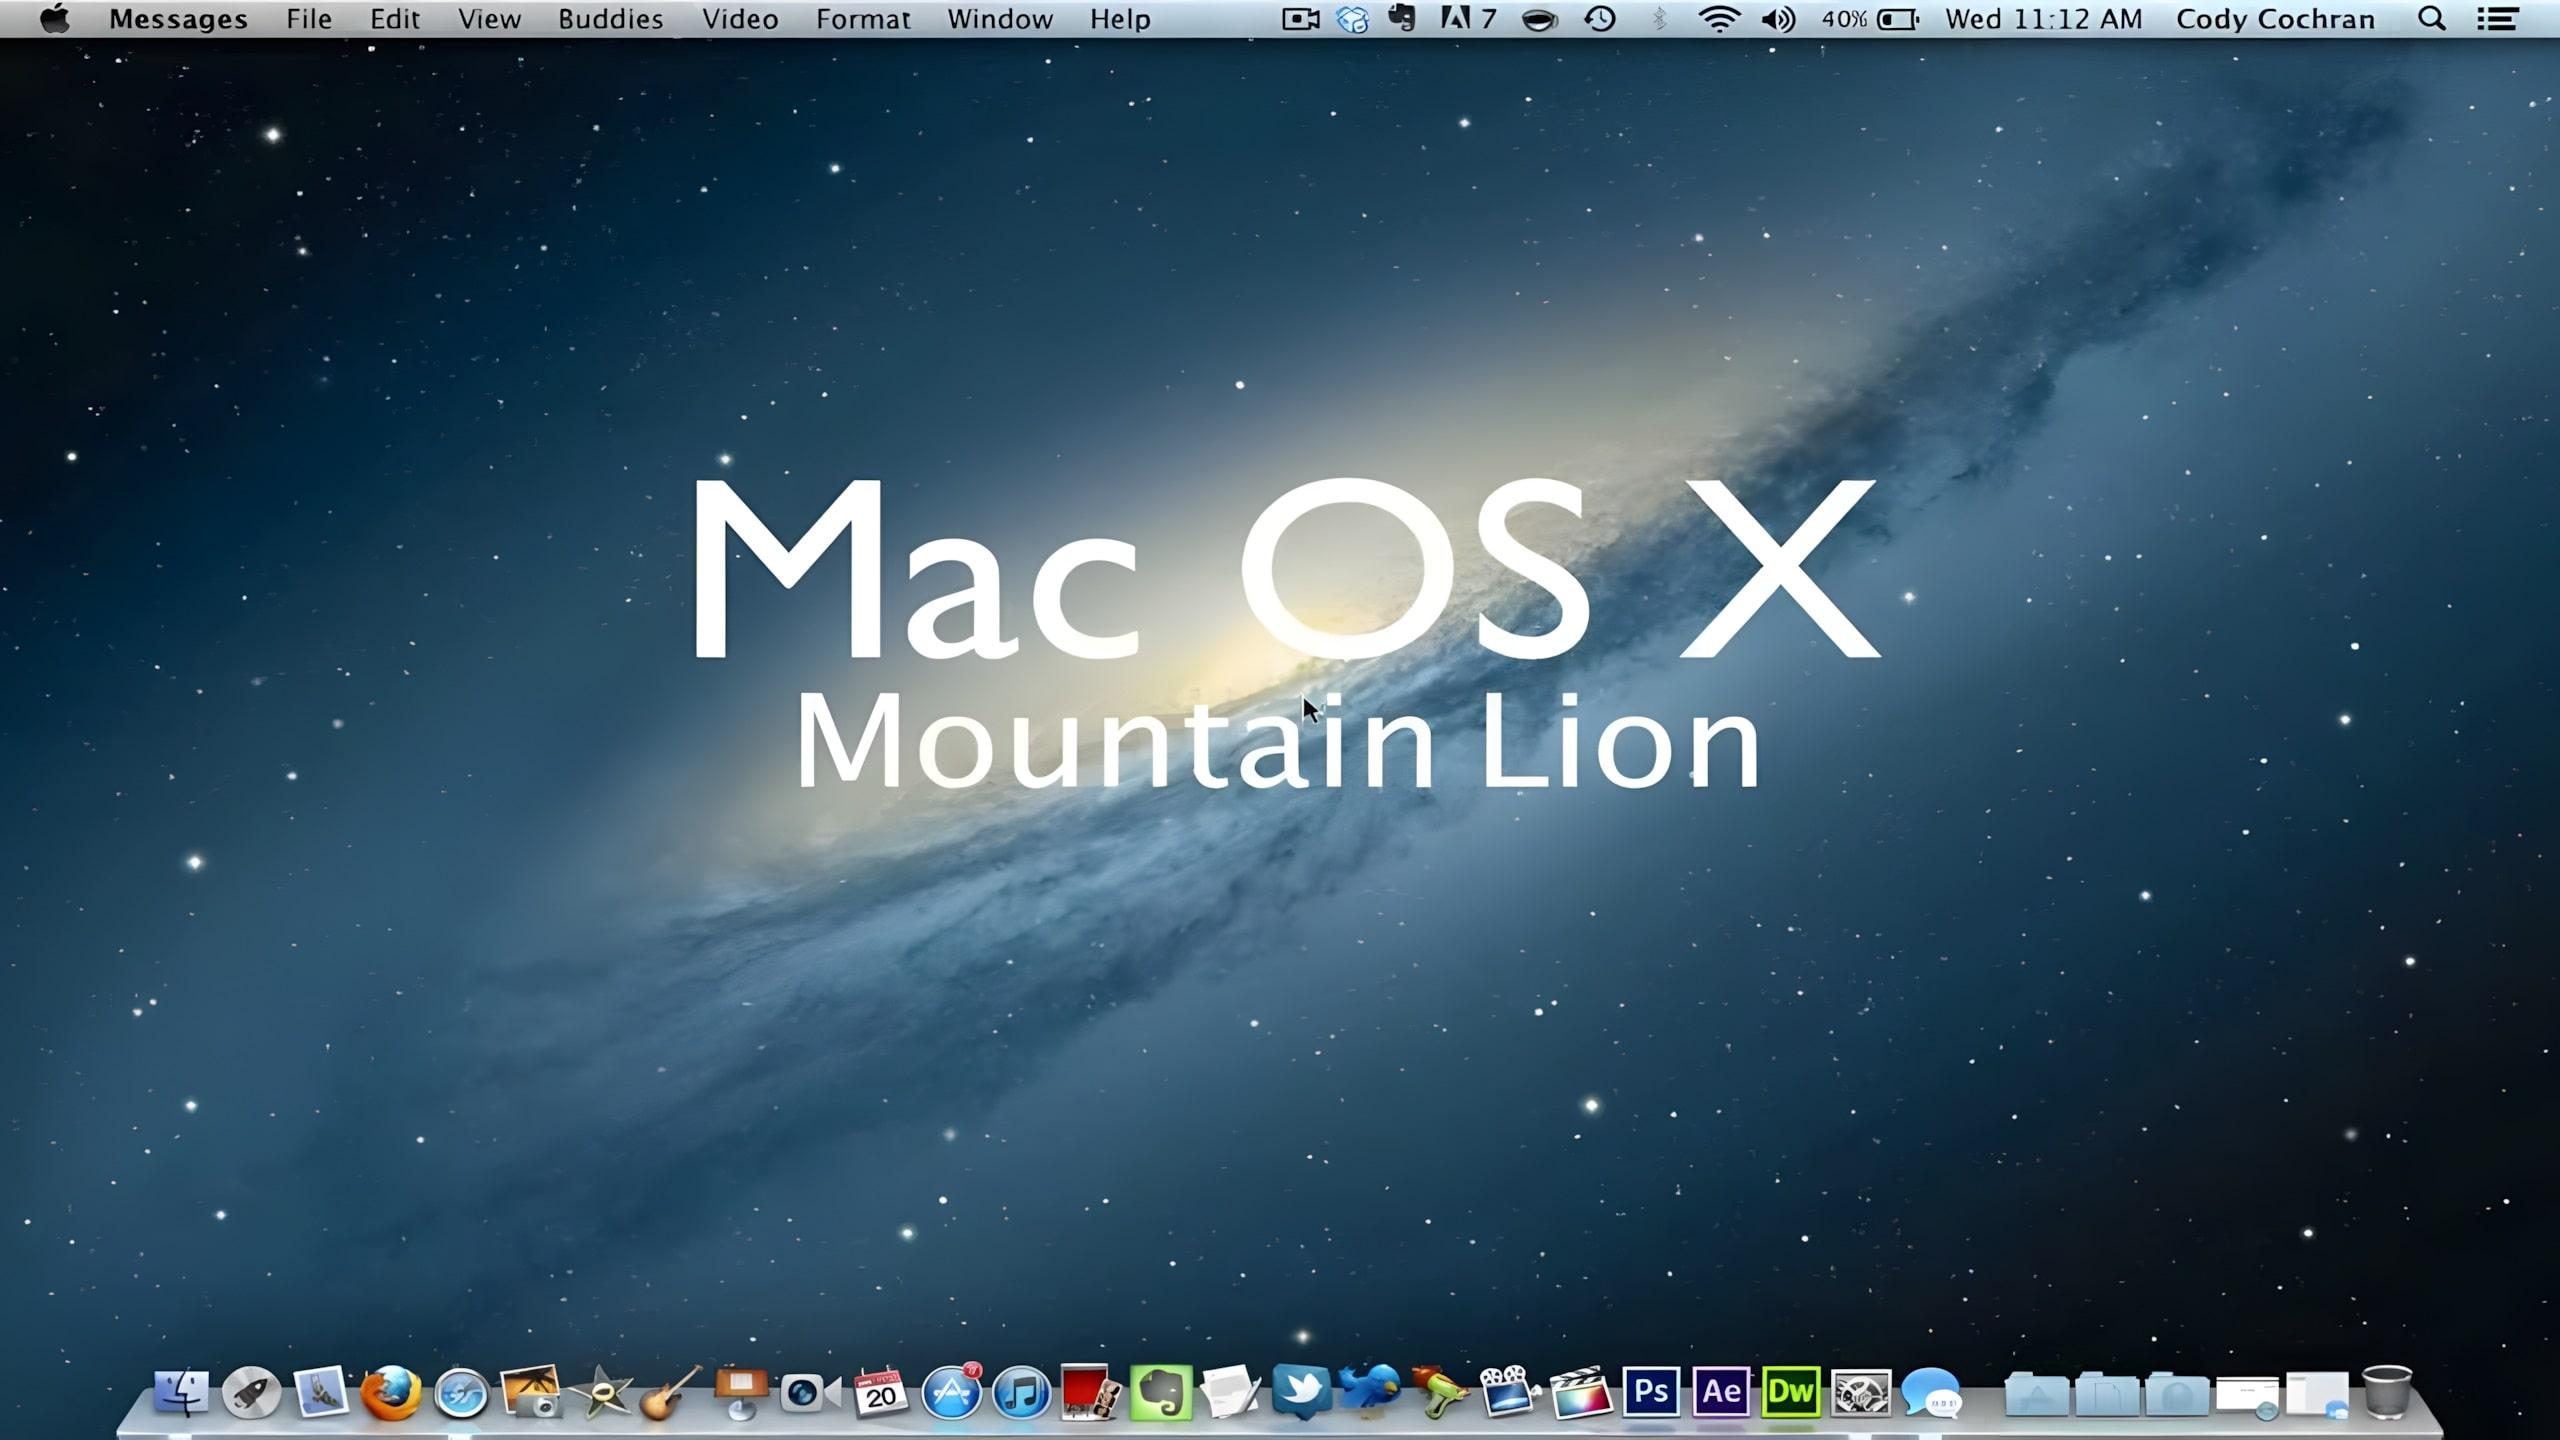
Task: Open the Wi-Fi status menu
Action: 1719,19
